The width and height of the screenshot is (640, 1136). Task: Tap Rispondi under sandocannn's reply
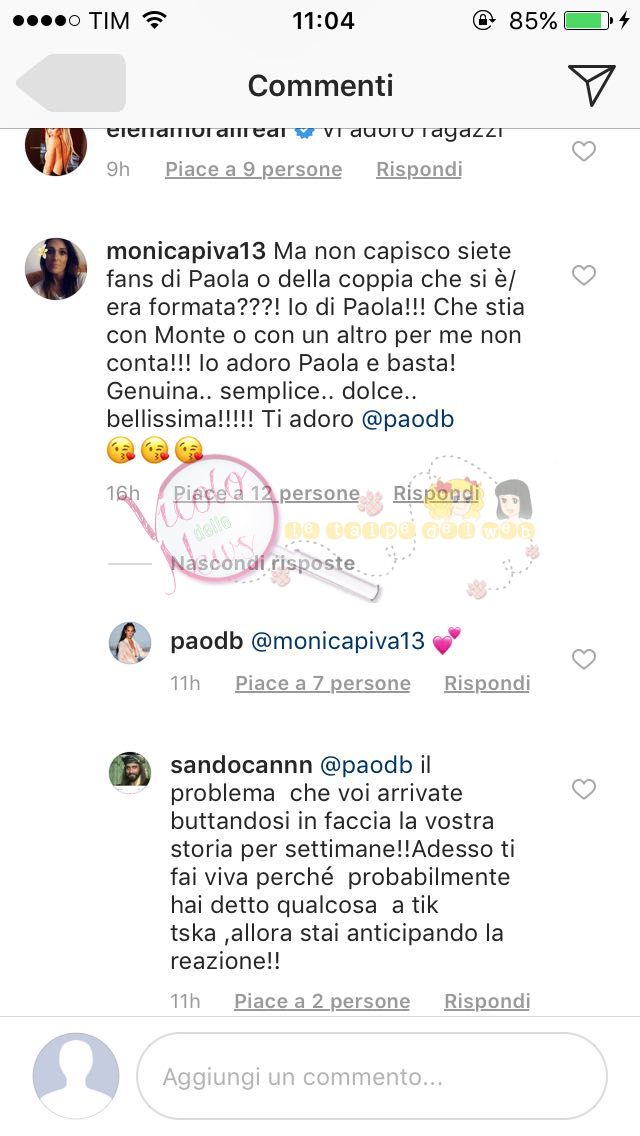487,1001
